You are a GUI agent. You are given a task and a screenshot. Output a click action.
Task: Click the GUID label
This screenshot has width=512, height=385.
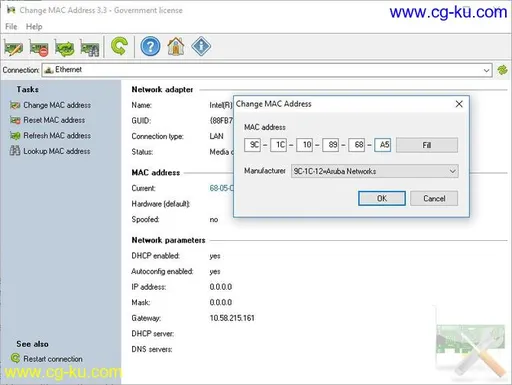click(141, 121)
